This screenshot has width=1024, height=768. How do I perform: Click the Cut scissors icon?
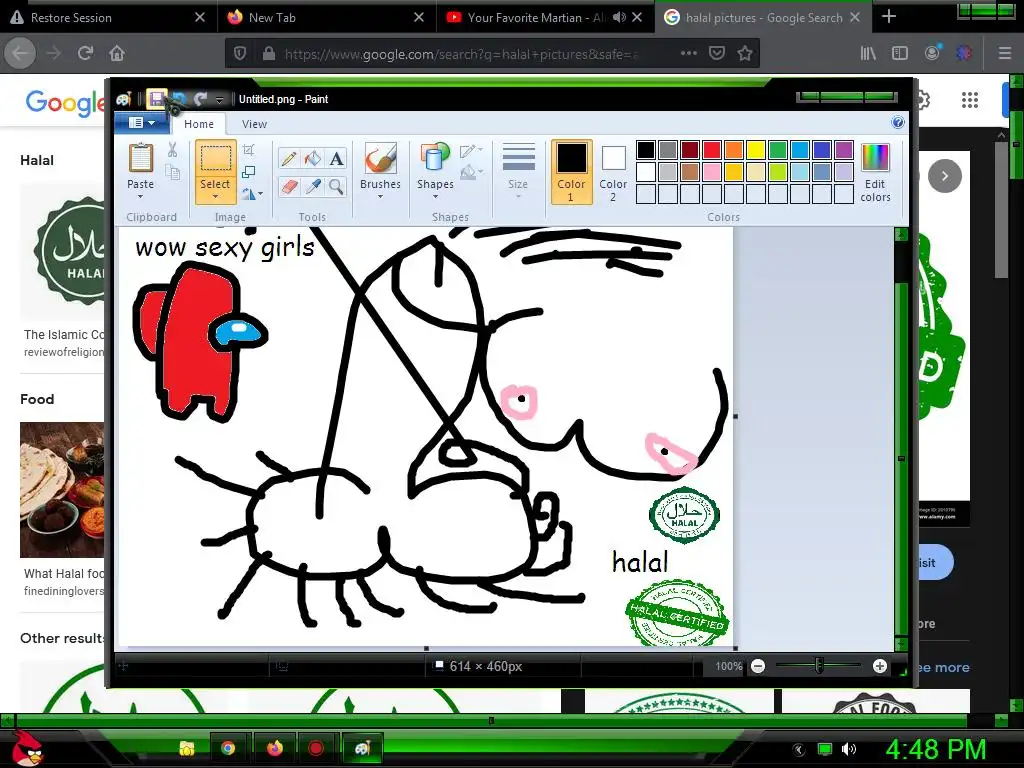pos(172,150)
